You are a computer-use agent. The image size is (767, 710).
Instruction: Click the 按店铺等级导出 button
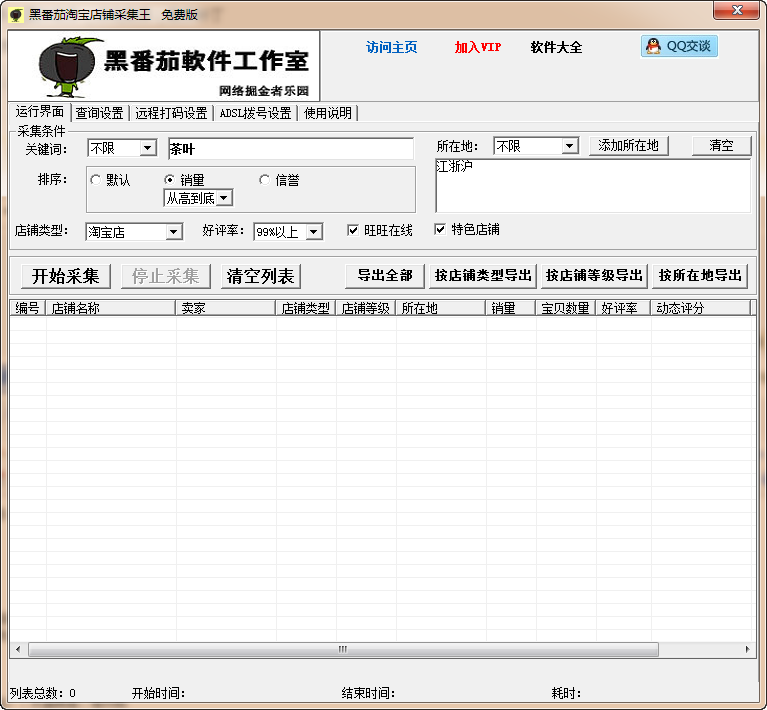(x=594, y=276)
